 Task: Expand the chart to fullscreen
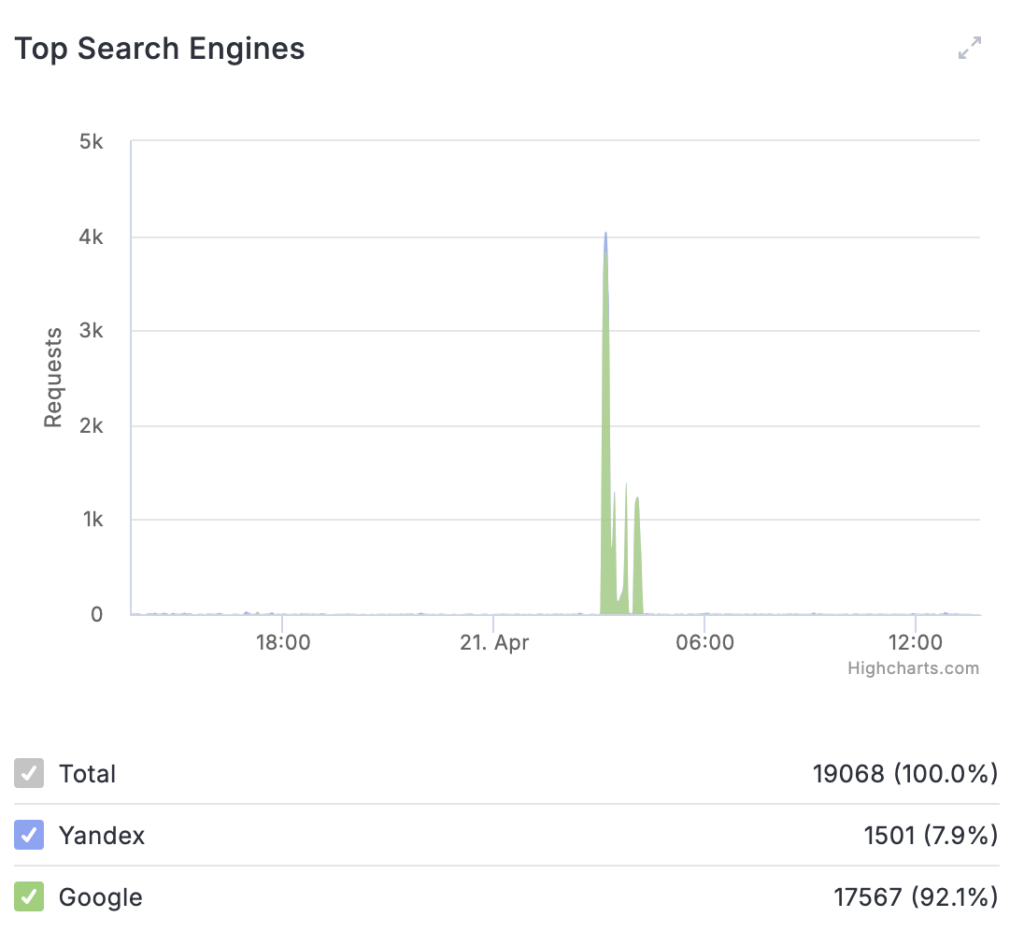pos(969,48)
